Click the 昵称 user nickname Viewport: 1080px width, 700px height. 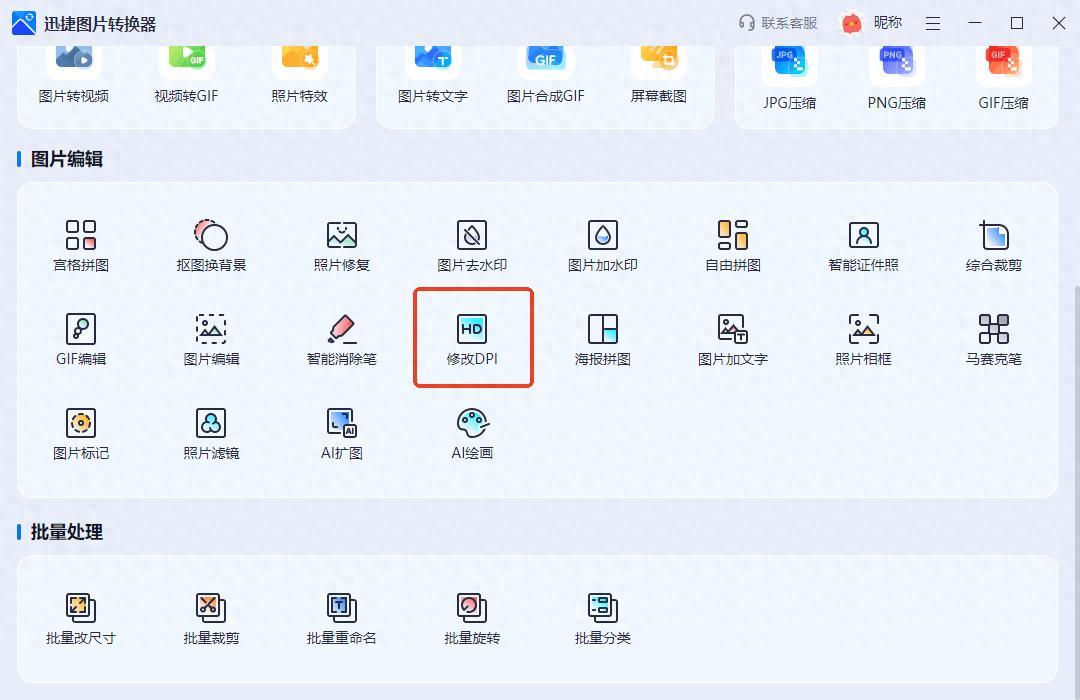coord(887,23)
